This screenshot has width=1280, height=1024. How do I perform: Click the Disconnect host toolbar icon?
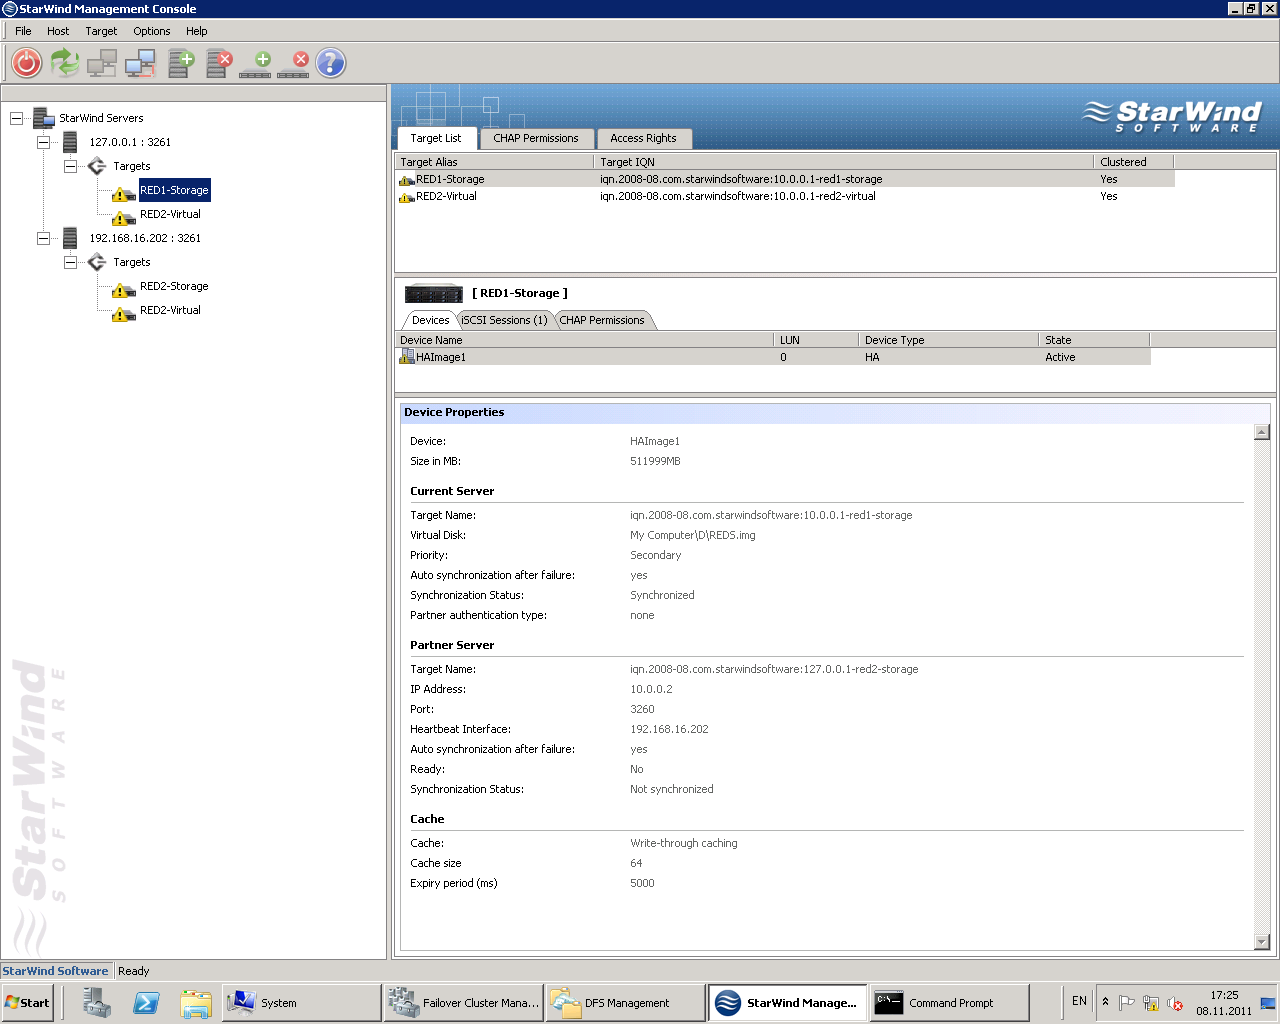pos(140,63)
